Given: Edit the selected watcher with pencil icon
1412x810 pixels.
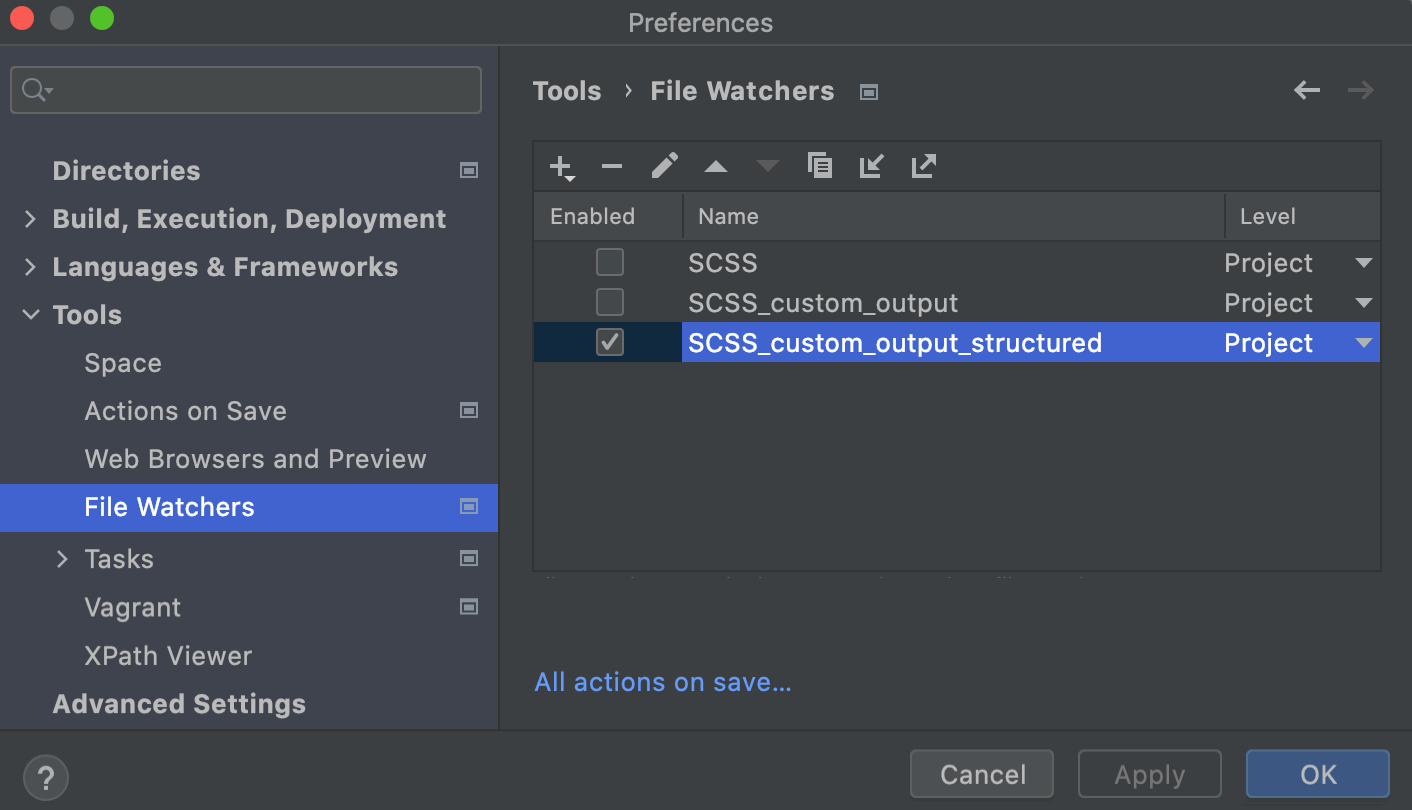Looking at the screenshot, I should (663, 166).
